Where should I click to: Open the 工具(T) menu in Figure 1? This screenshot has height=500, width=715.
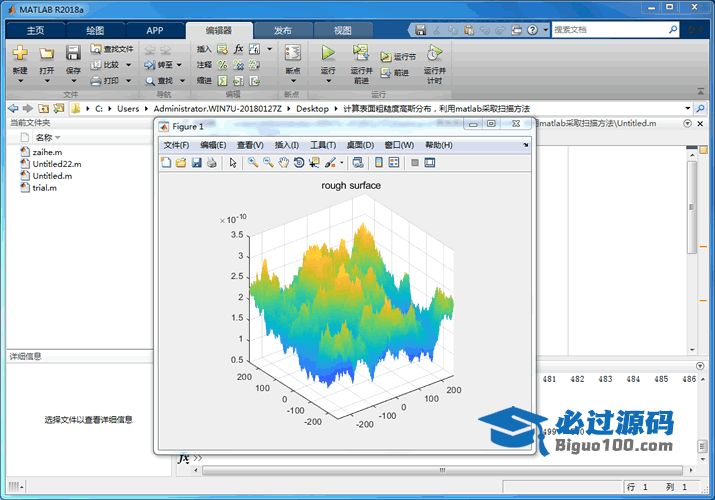pyautogui.click(x=323, y=145)
